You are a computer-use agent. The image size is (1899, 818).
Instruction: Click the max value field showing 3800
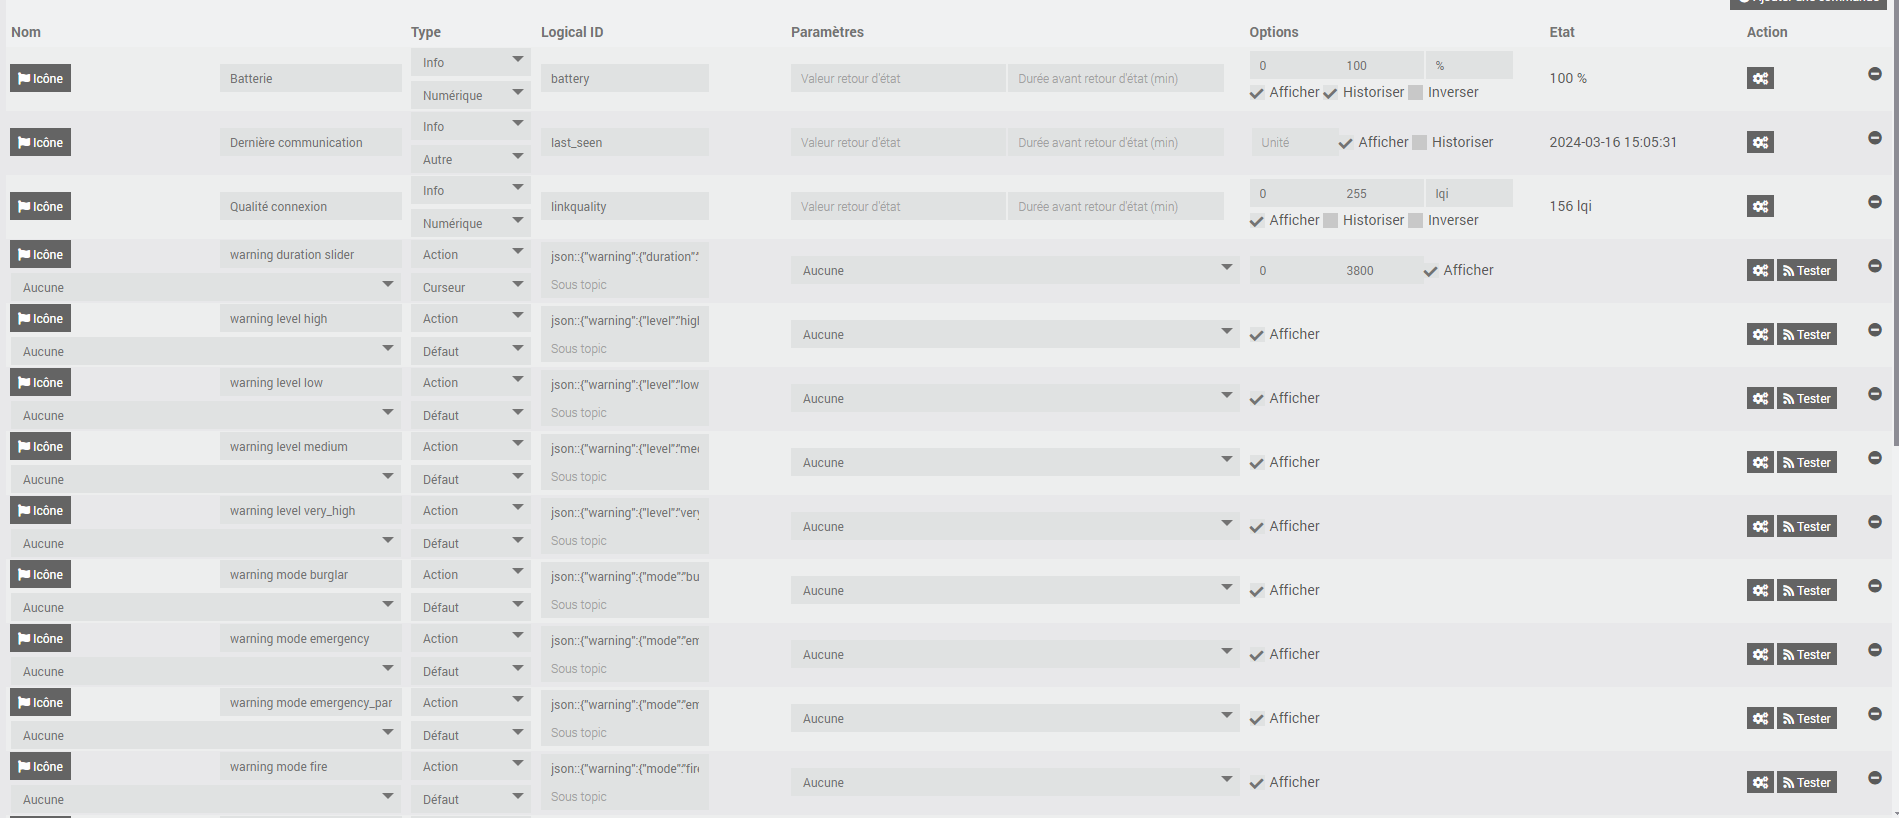point(1380,270)
